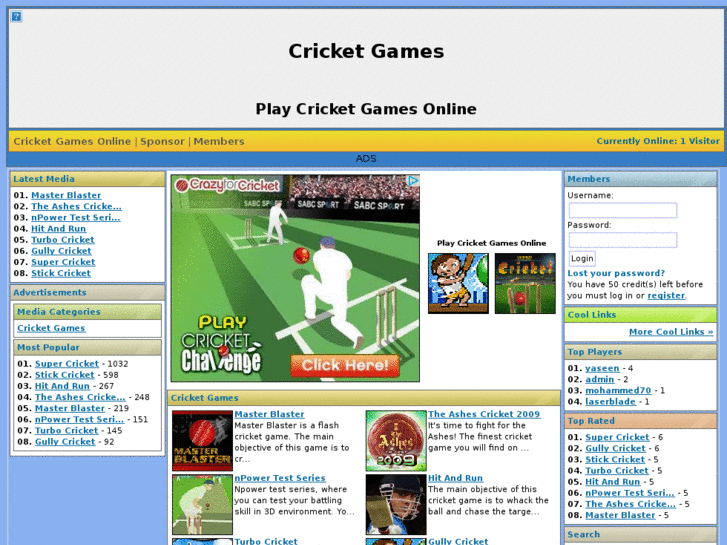
Task: Open the nPower Test Series thumbnail image
Action: point(202,505)
